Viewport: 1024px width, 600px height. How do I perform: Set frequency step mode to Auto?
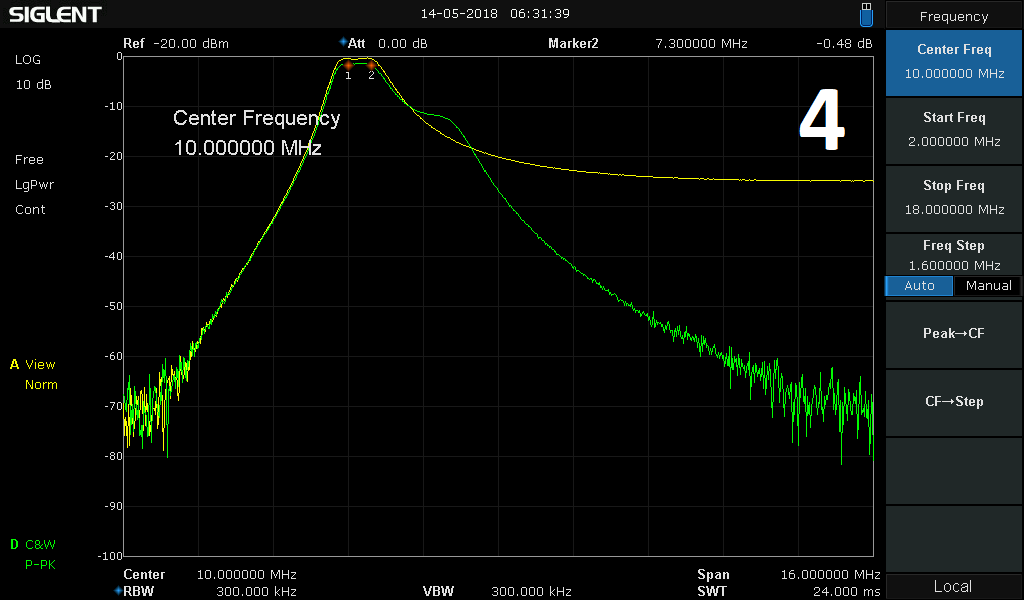coord(919,286)
